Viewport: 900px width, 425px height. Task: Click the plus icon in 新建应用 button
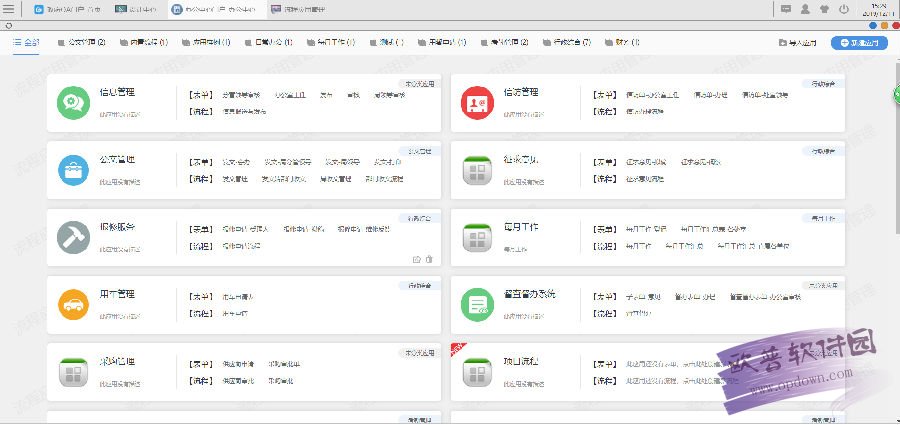click(844, 42)
